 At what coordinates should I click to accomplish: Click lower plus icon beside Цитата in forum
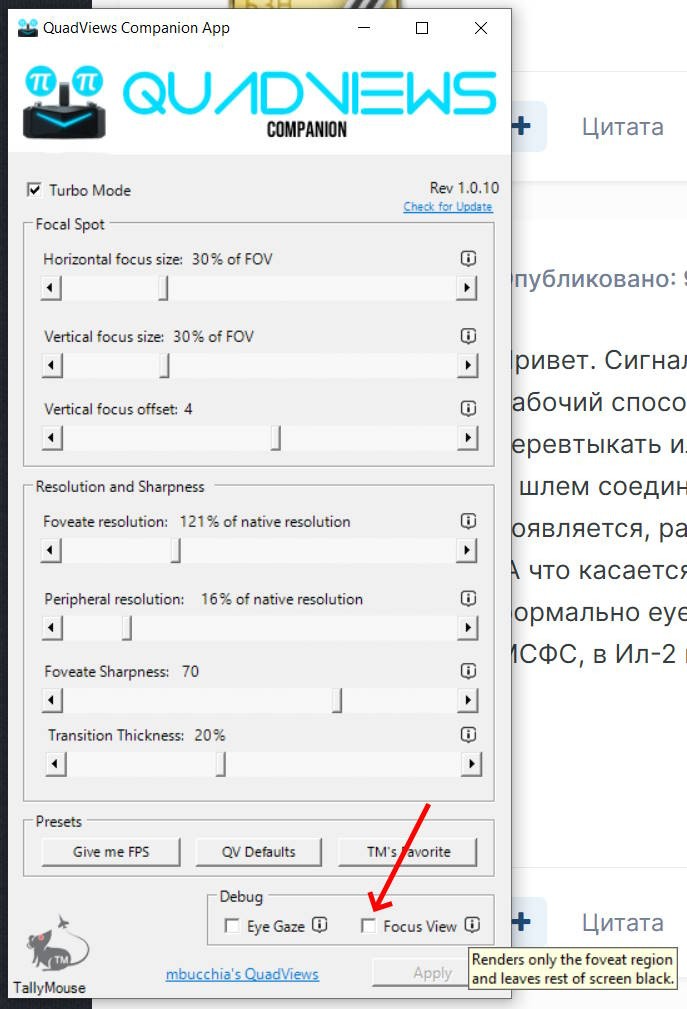coord(522,922)
